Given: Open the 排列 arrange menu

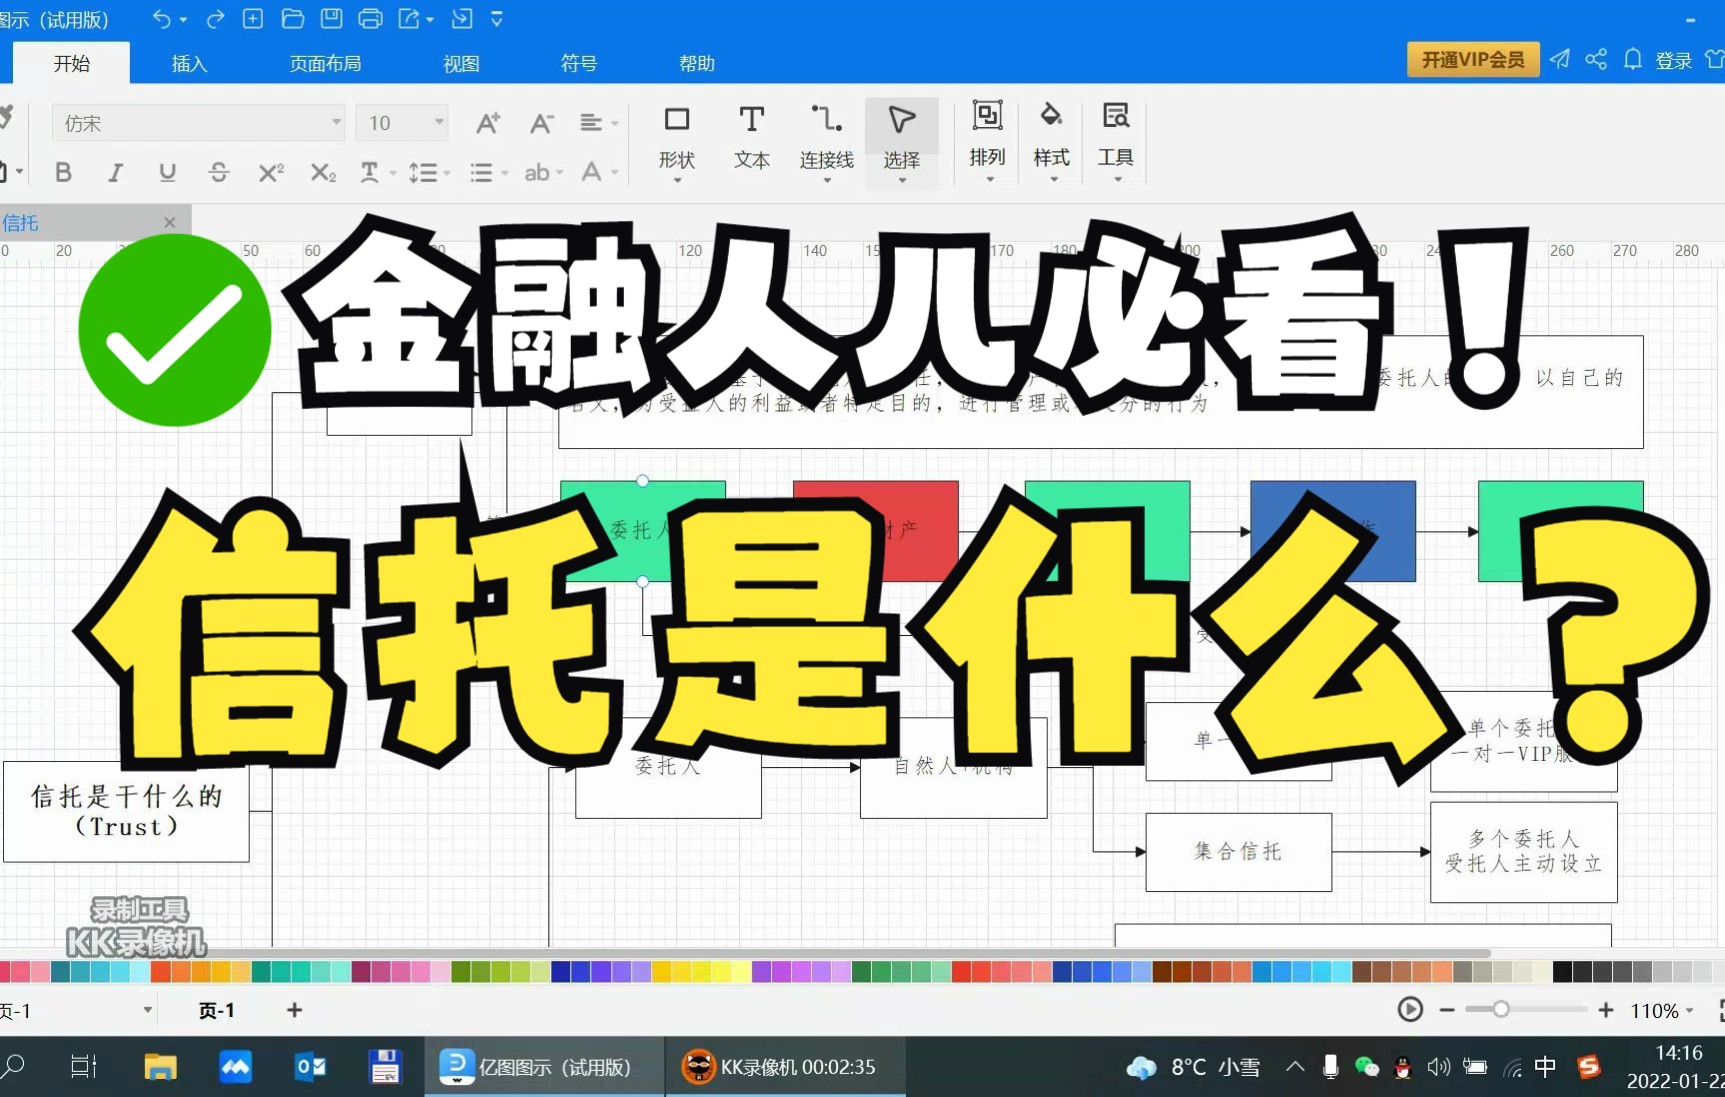Looking at the screenshot, I should [x=987, y=141].
